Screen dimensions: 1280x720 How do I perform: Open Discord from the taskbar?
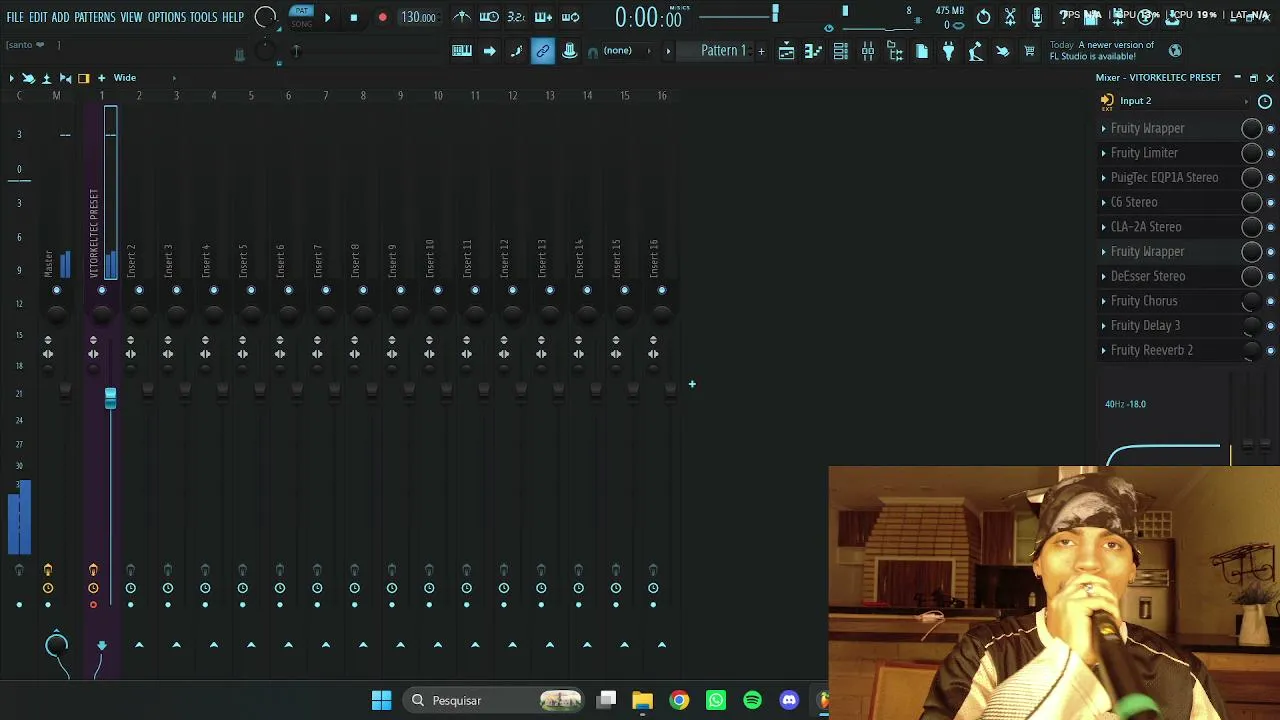click(789, 700)
